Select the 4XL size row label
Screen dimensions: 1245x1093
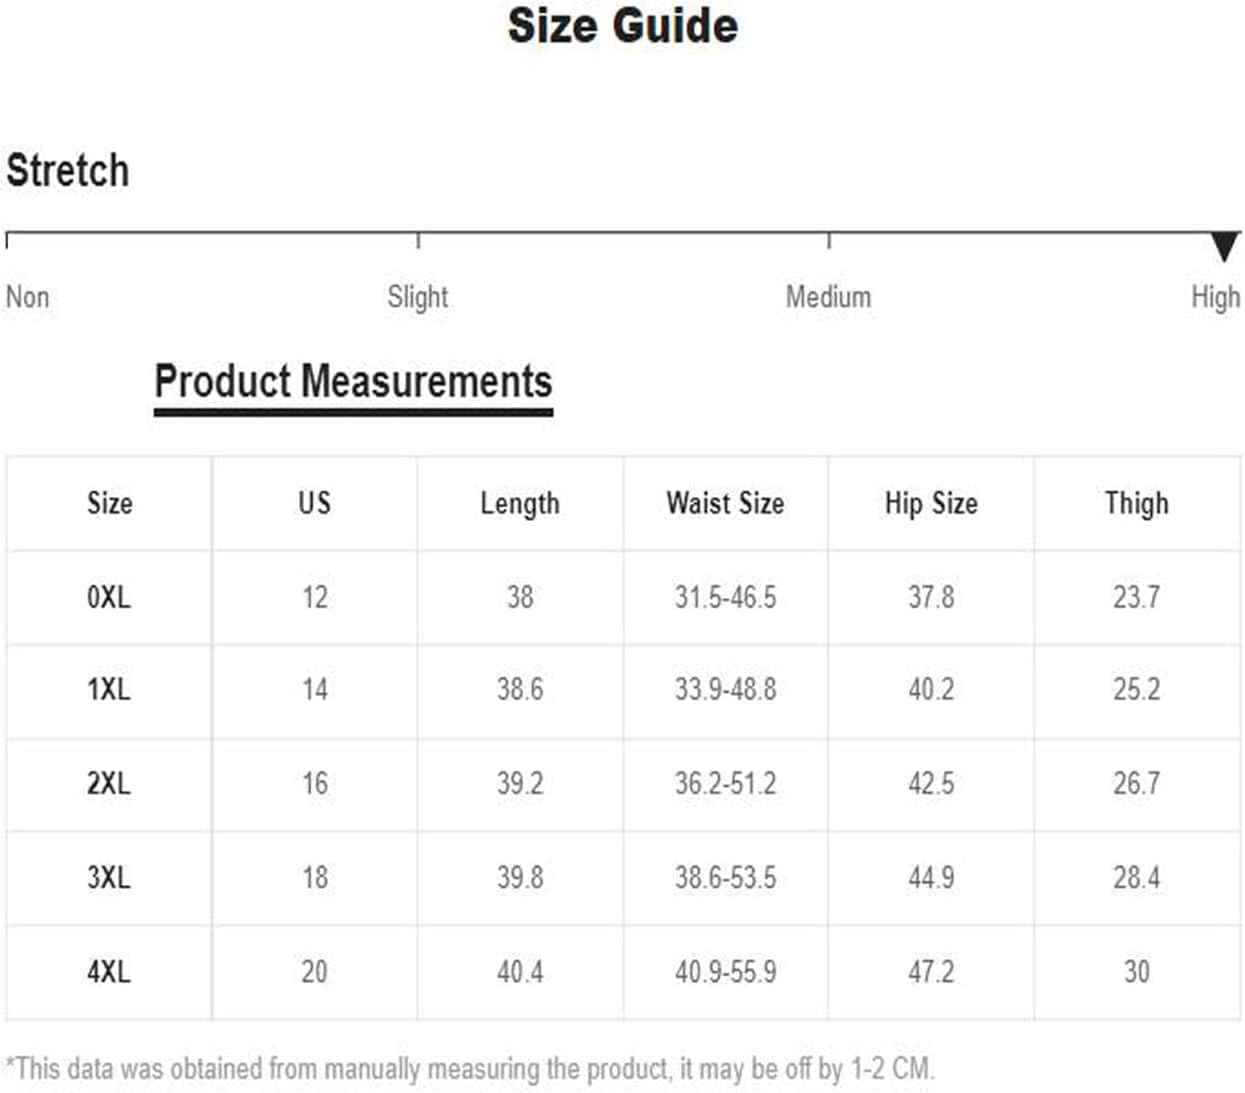click(109, 971)
